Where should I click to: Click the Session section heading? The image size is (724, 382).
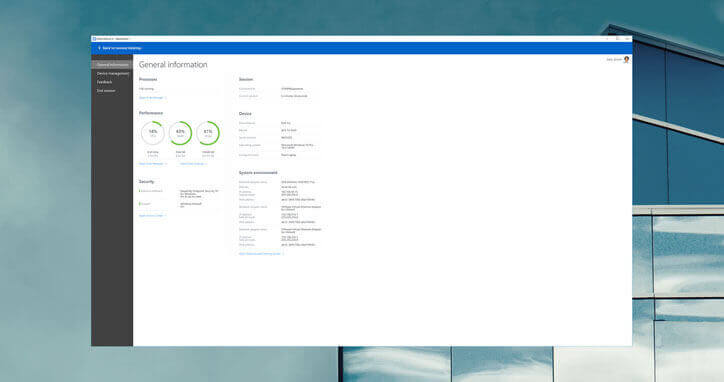click(x=246, y=79)
